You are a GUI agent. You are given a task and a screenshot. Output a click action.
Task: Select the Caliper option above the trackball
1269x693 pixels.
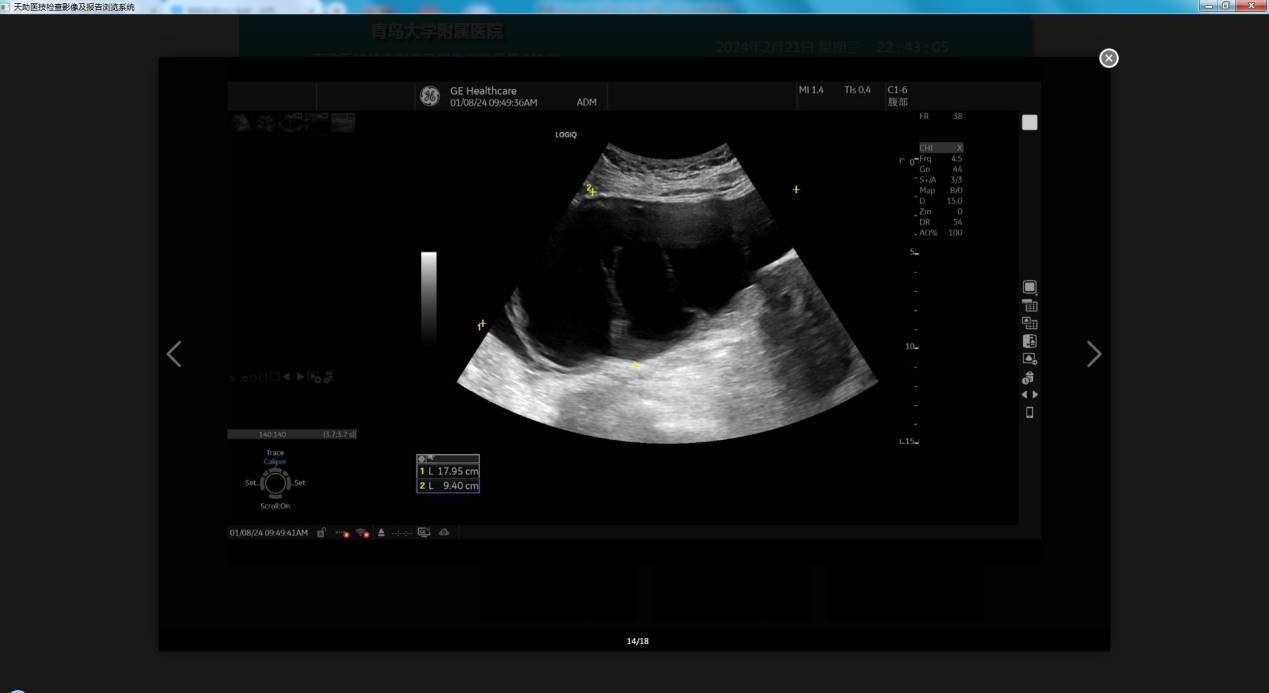tap(274, 462)
